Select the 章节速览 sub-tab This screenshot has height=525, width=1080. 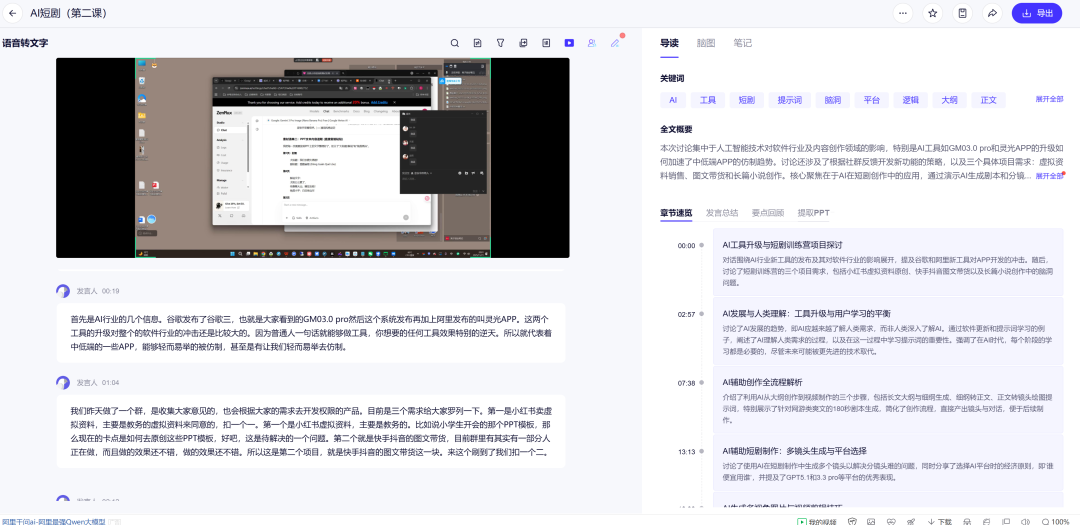pos(676,213)
